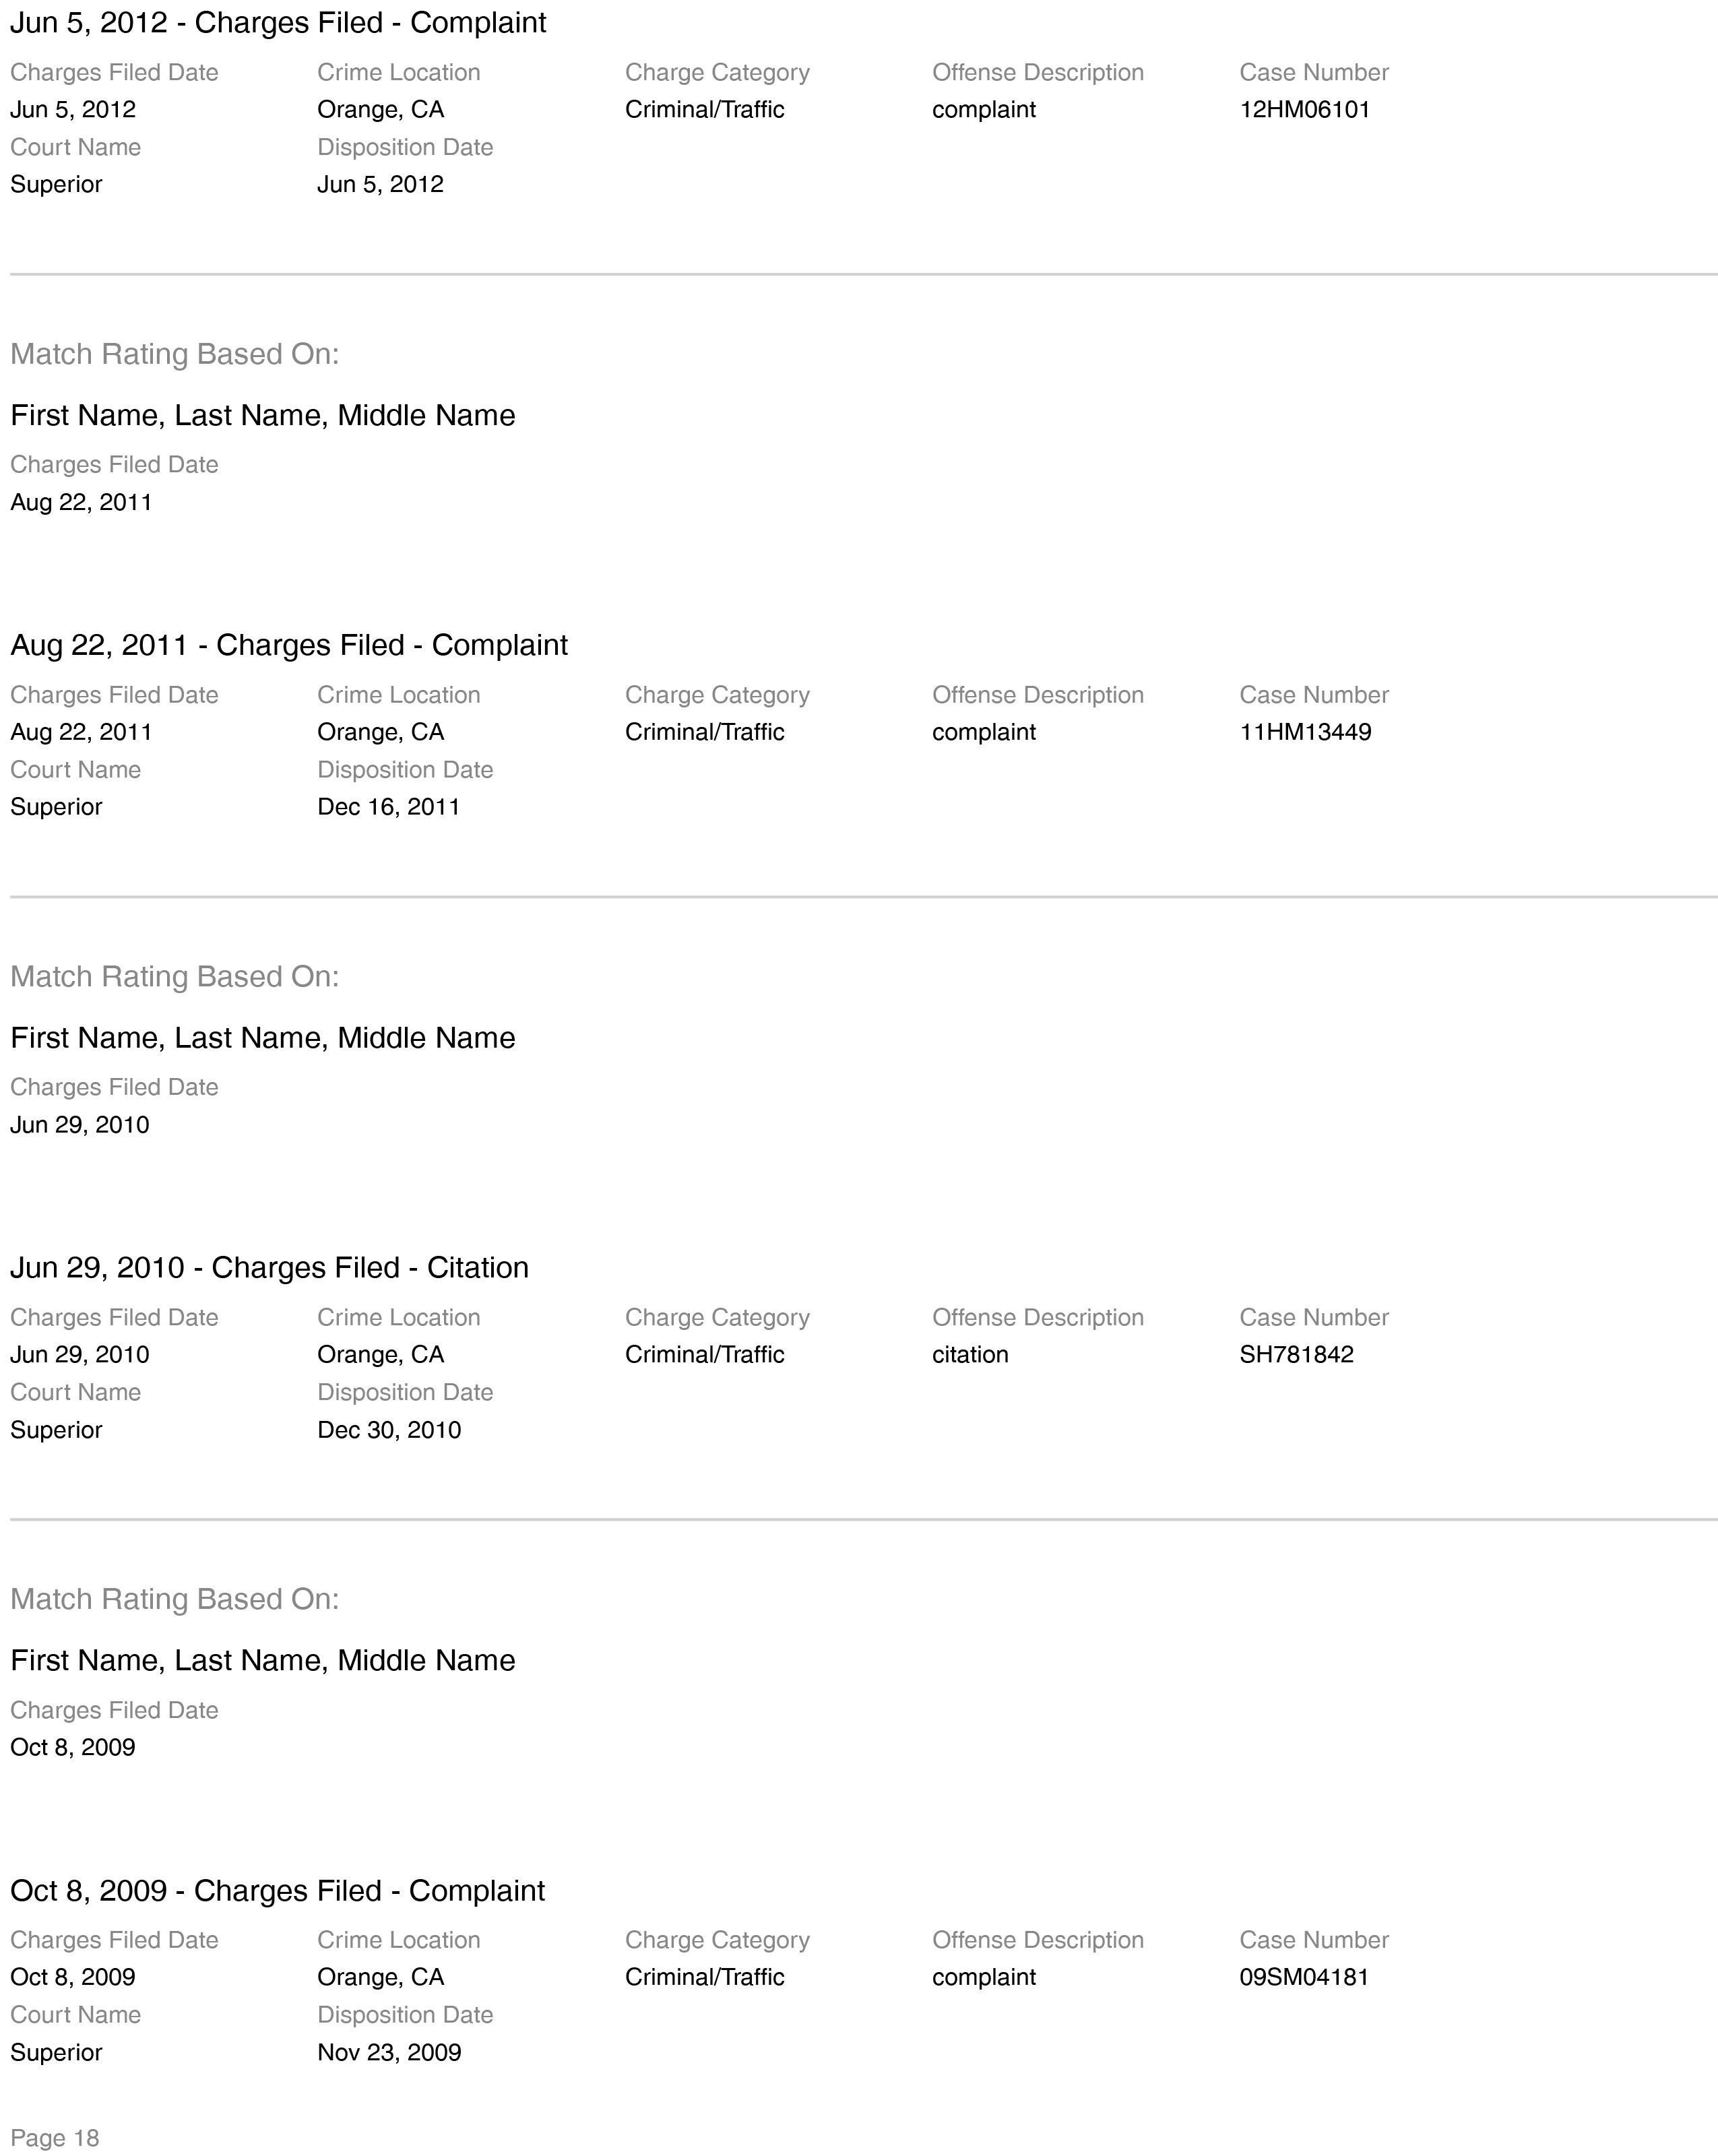1718x2156 pixels.
Task: Select the Jun 5, 2012 Complaint heading
Action: pyautogui.click(x=278, y=23)
